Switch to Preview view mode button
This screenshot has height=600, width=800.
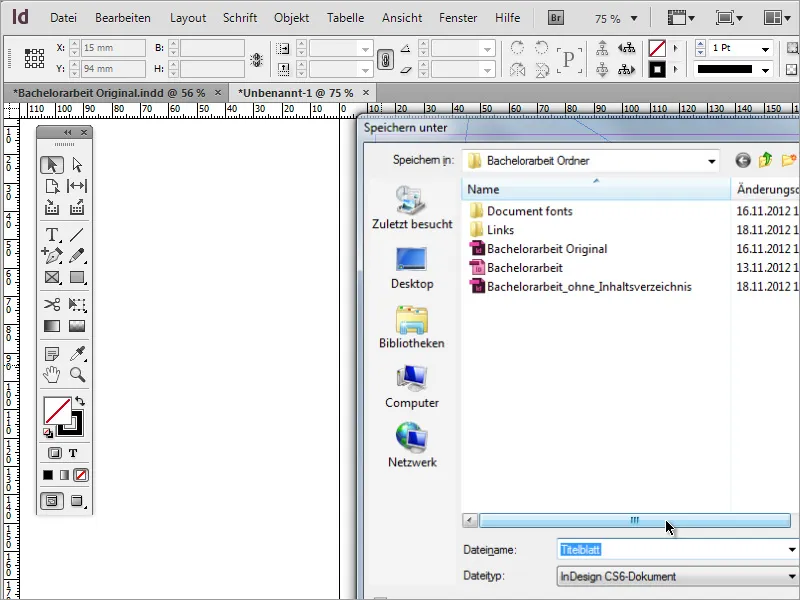[x=77, y=501]
